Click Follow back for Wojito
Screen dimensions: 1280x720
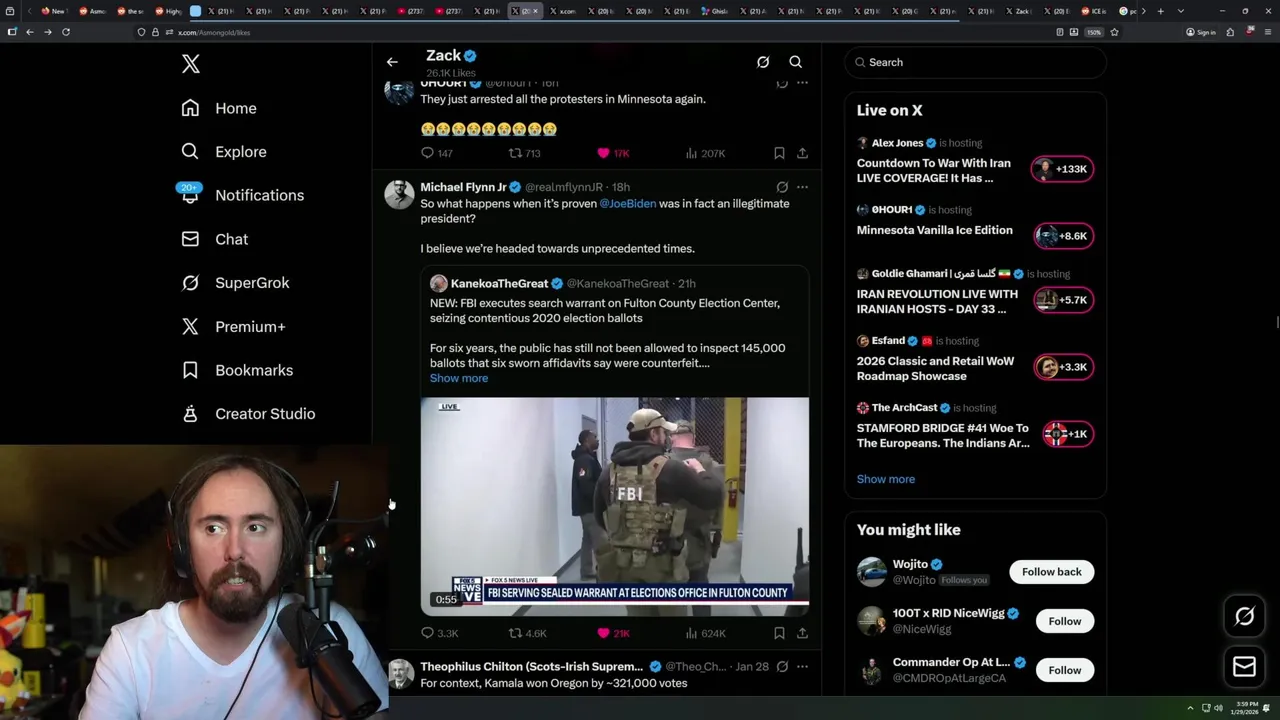tap(1051, 572)
